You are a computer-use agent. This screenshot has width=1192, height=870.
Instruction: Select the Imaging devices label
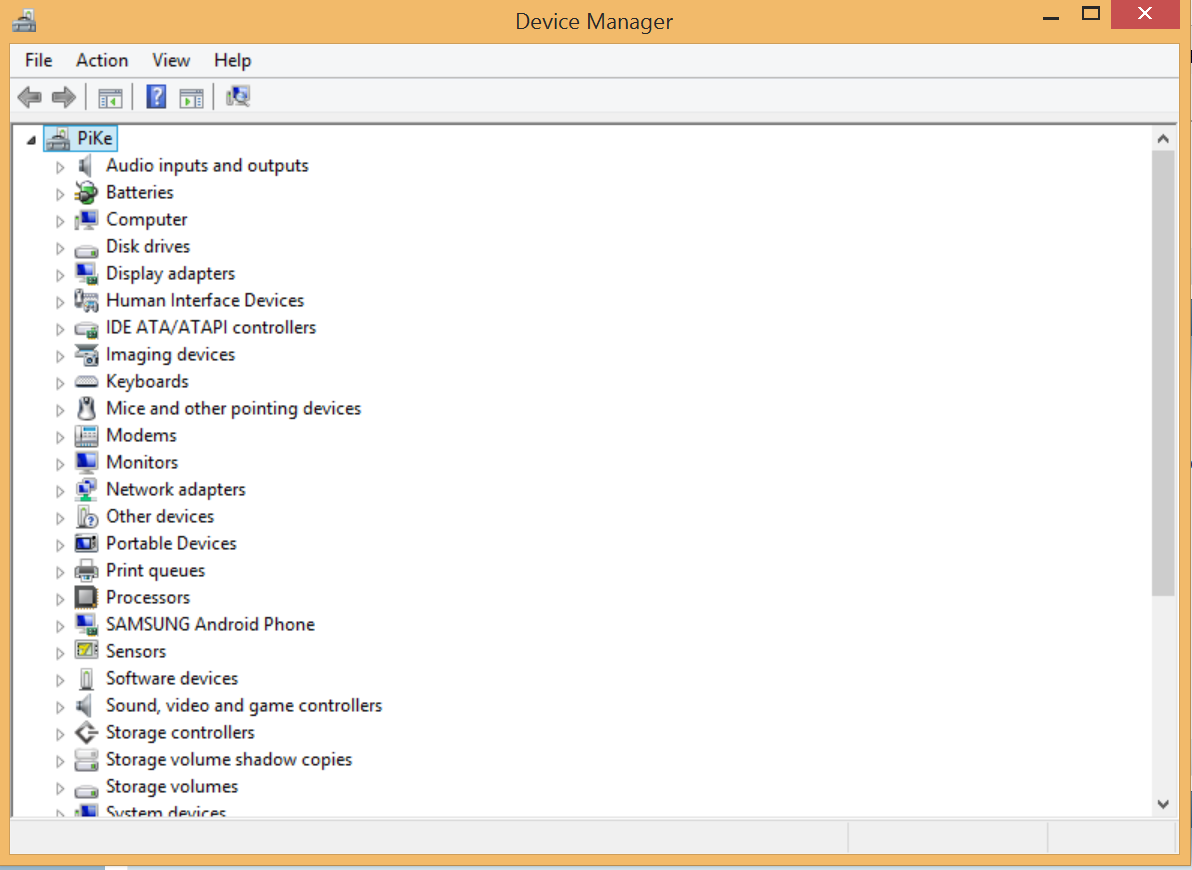coord(170,354)
